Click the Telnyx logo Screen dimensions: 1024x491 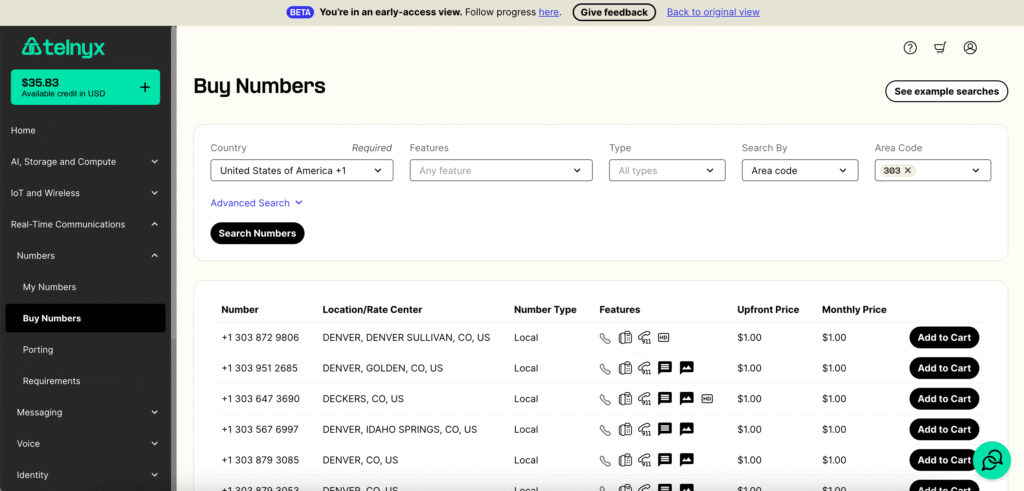pyautogui.click(x=63, y=47)
